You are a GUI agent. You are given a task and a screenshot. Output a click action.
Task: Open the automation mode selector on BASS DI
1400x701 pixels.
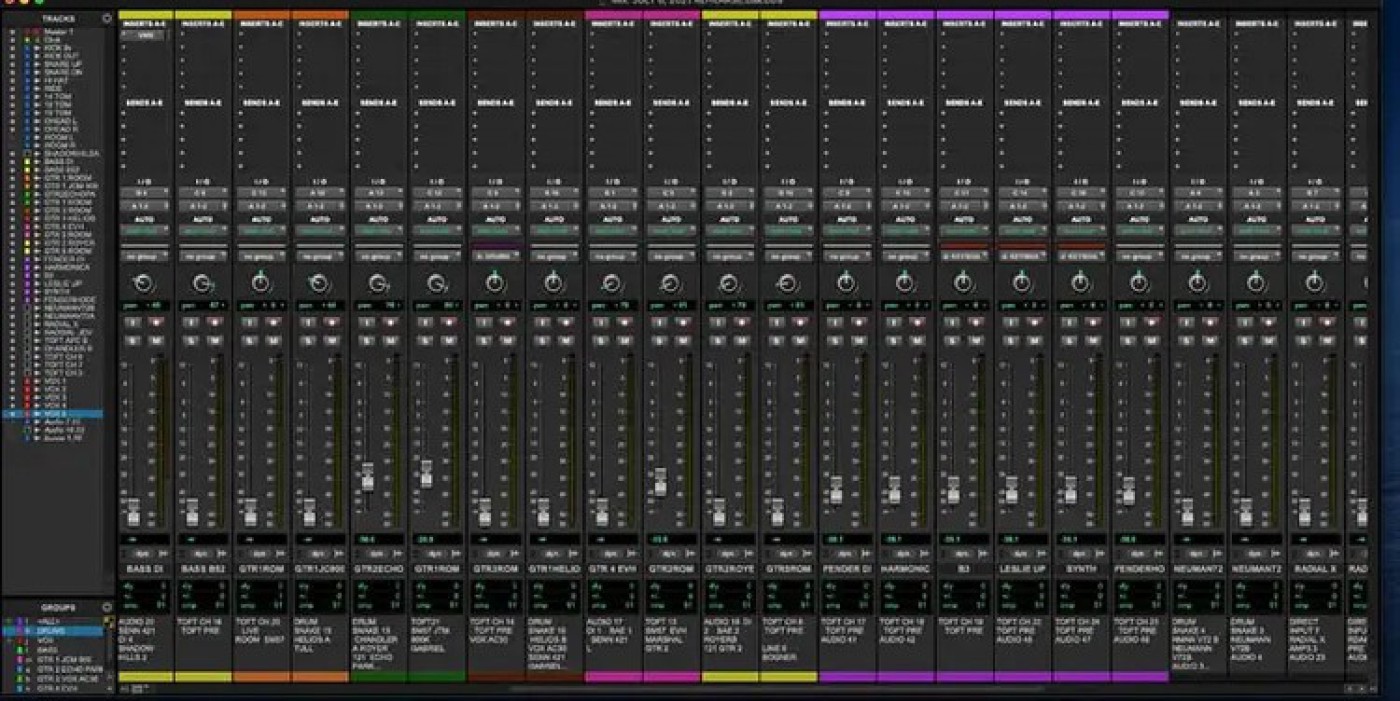click(x=145, y=231)
